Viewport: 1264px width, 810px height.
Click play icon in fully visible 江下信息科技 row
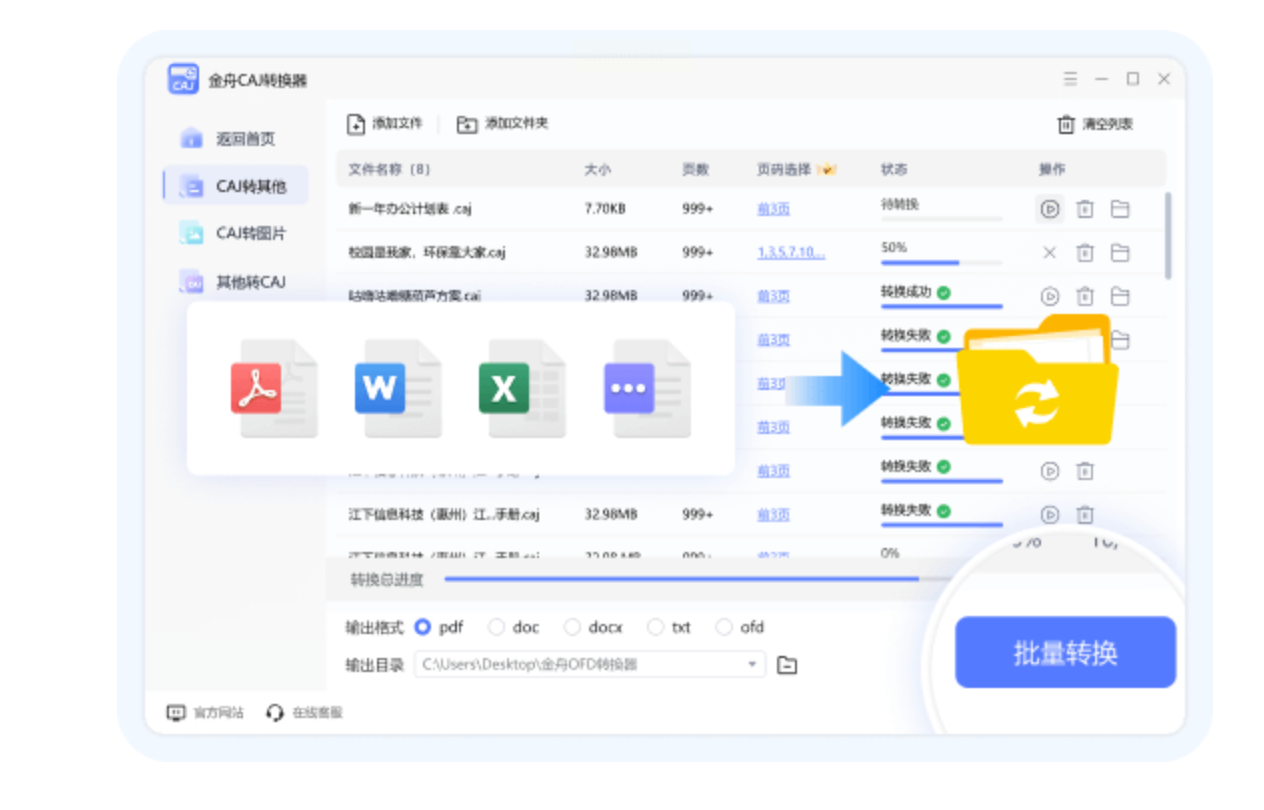point(1049,515)
